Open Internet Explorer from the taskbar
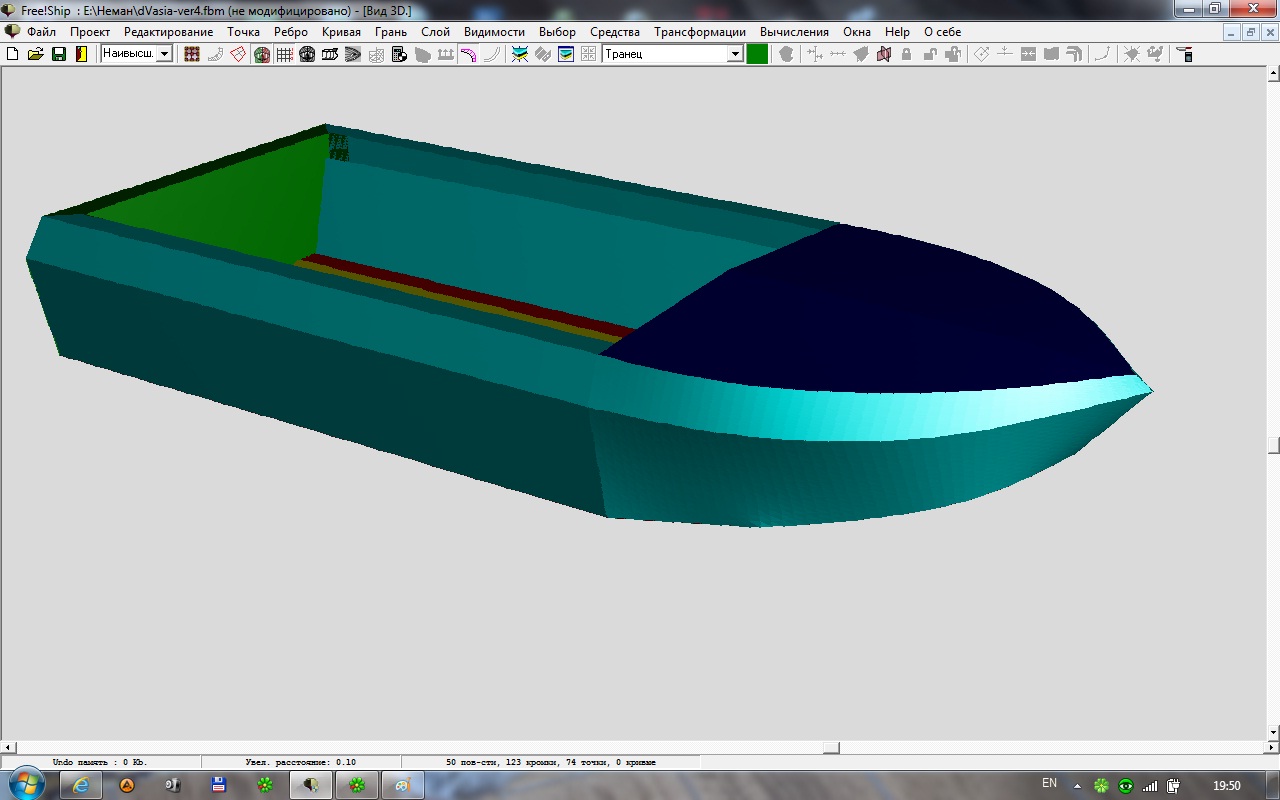 [x=81, y=785]
